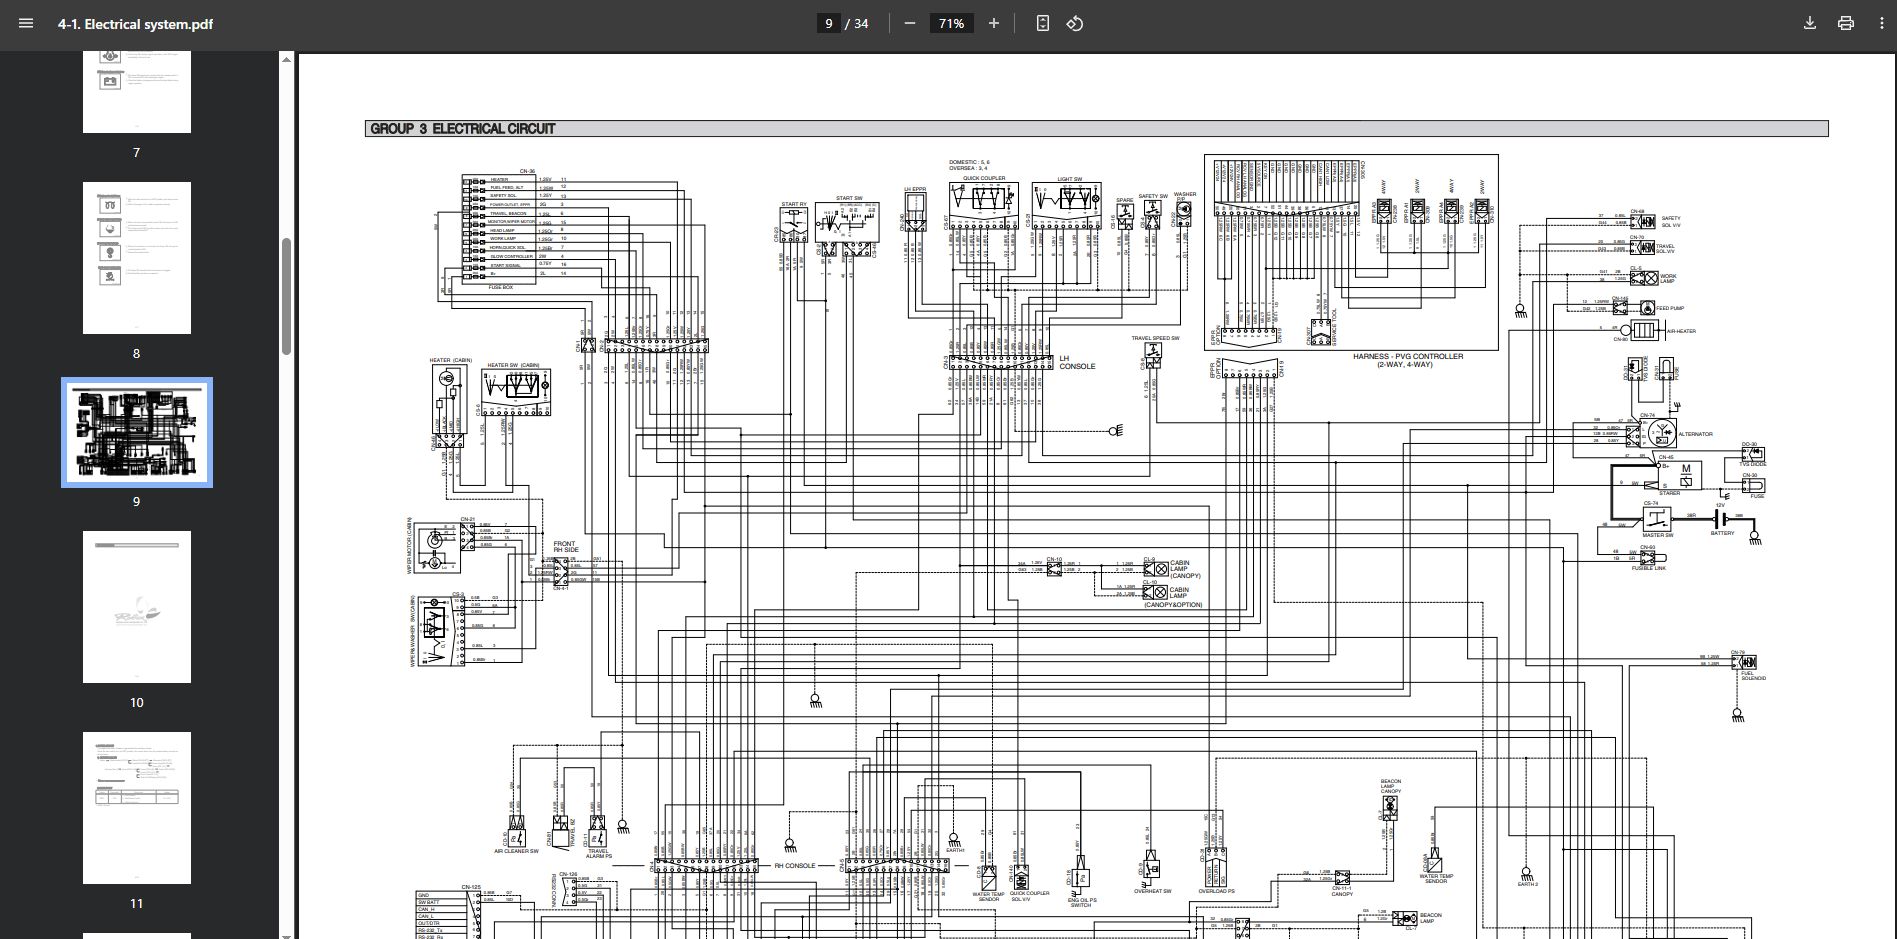Screen dimensions: 1897x939
Task: Click the document title 4-1. Electrical system.pdf
Action: coord(133,23)
